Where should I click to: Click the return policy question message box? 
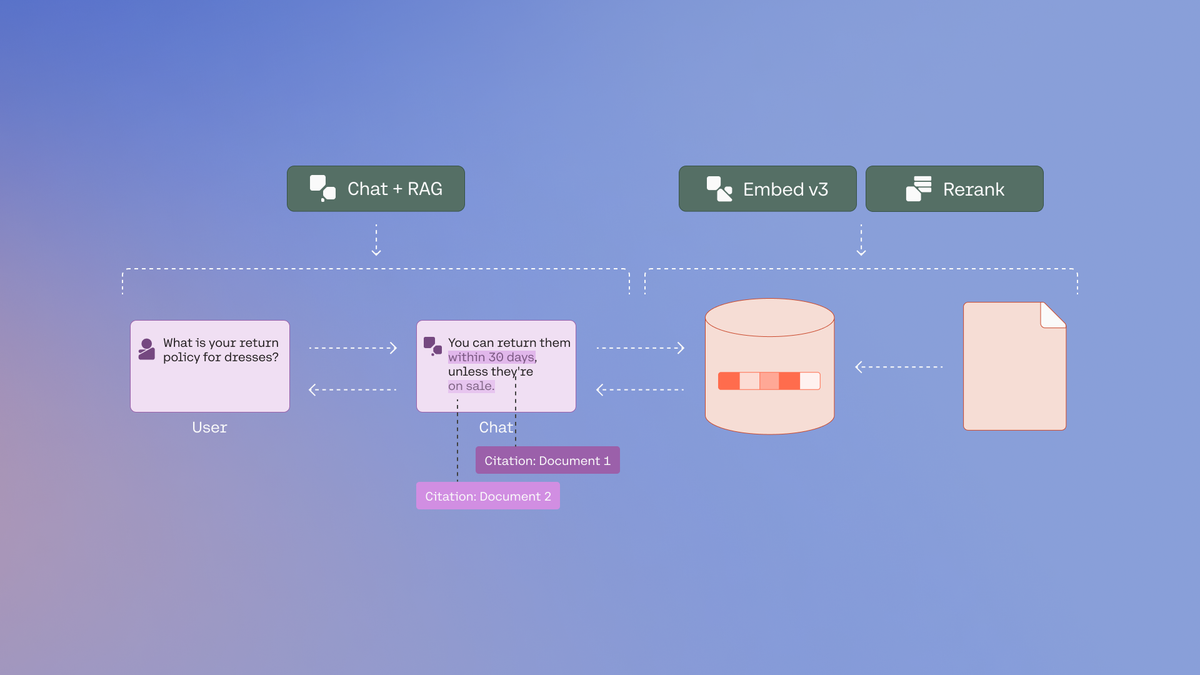click(209, 365)
